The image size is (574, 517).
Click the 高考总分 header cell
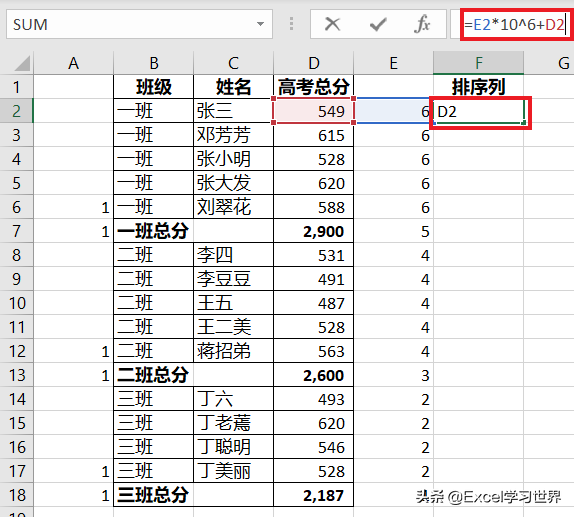(313, 87)
